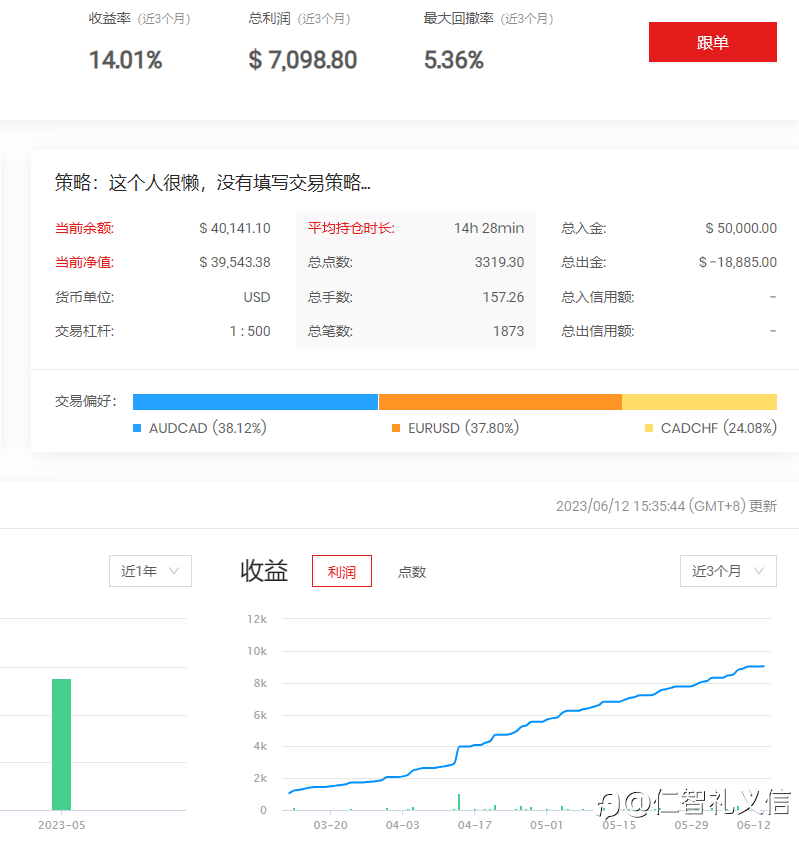This screenshot has height=851, width=799.
Task: Switch to the 点数 points tab
Action: click(x=412, y=571)
